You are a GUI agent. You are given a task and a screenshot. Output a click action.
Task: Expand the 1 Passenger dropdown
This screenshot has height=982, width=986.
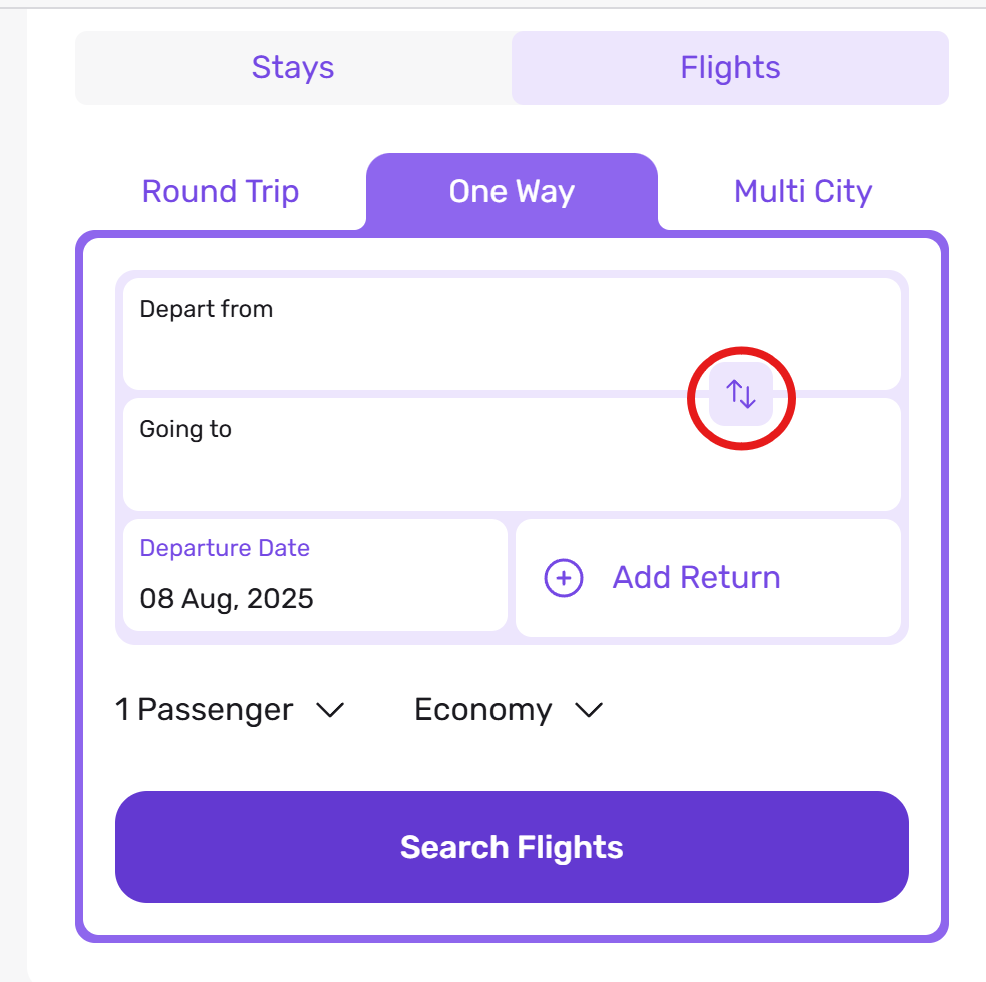pos(230,710)
